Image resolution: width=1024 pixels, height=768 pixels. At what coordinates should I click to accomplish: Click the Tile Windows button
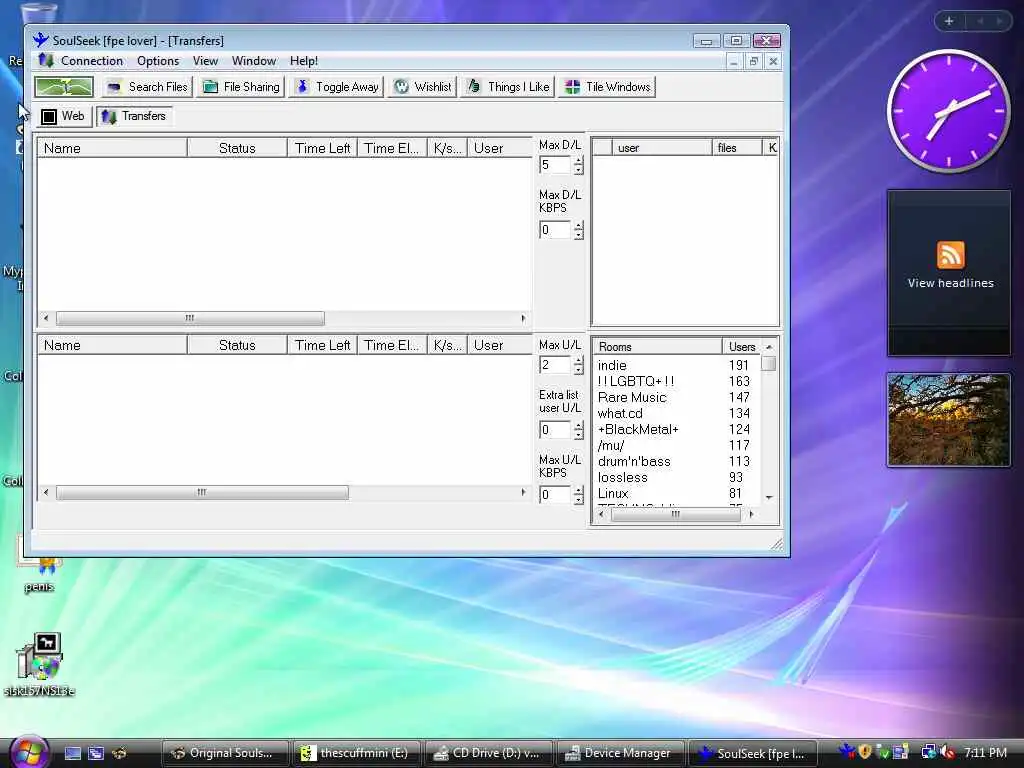tap(607, 87)
